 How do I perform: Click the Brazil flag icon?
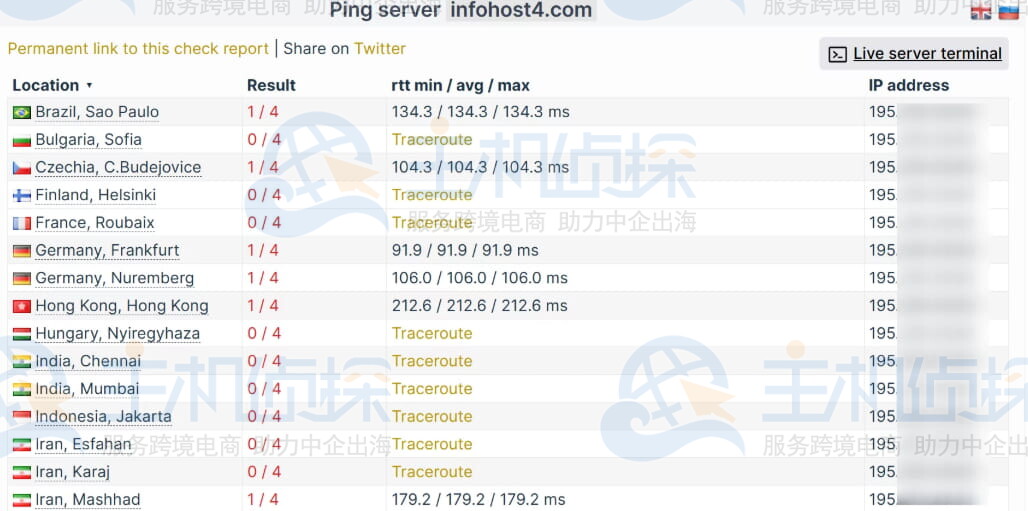pyautogui.click(x=21, y=112)
